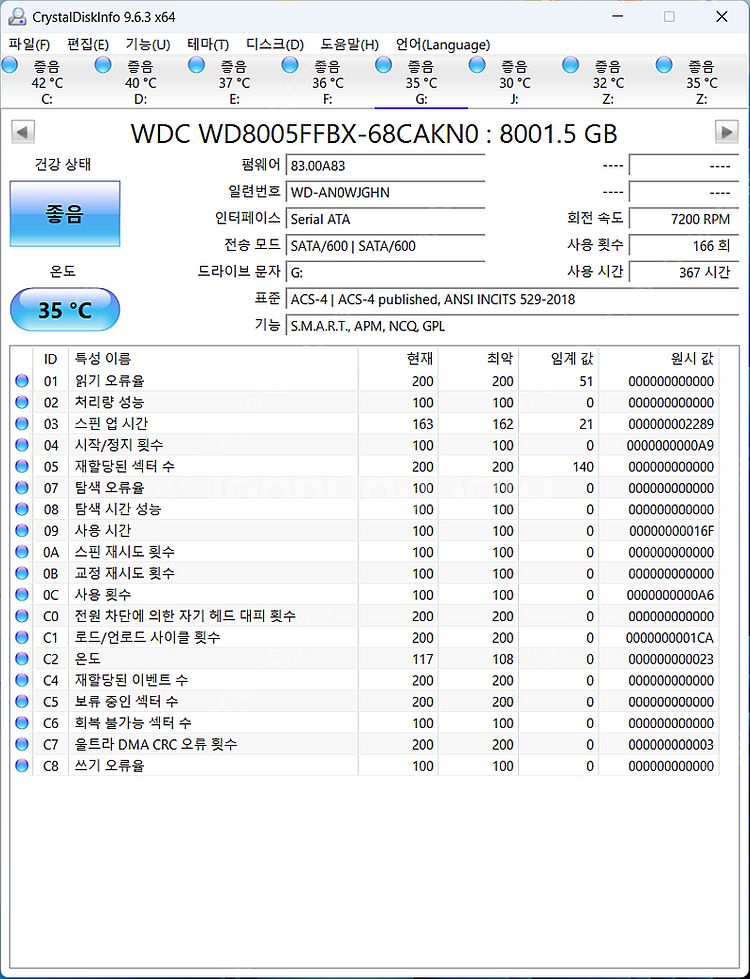This screenshot has width=750, height=979.
Task: Click the power on count 166 회 field
Action: pos(684,246)
